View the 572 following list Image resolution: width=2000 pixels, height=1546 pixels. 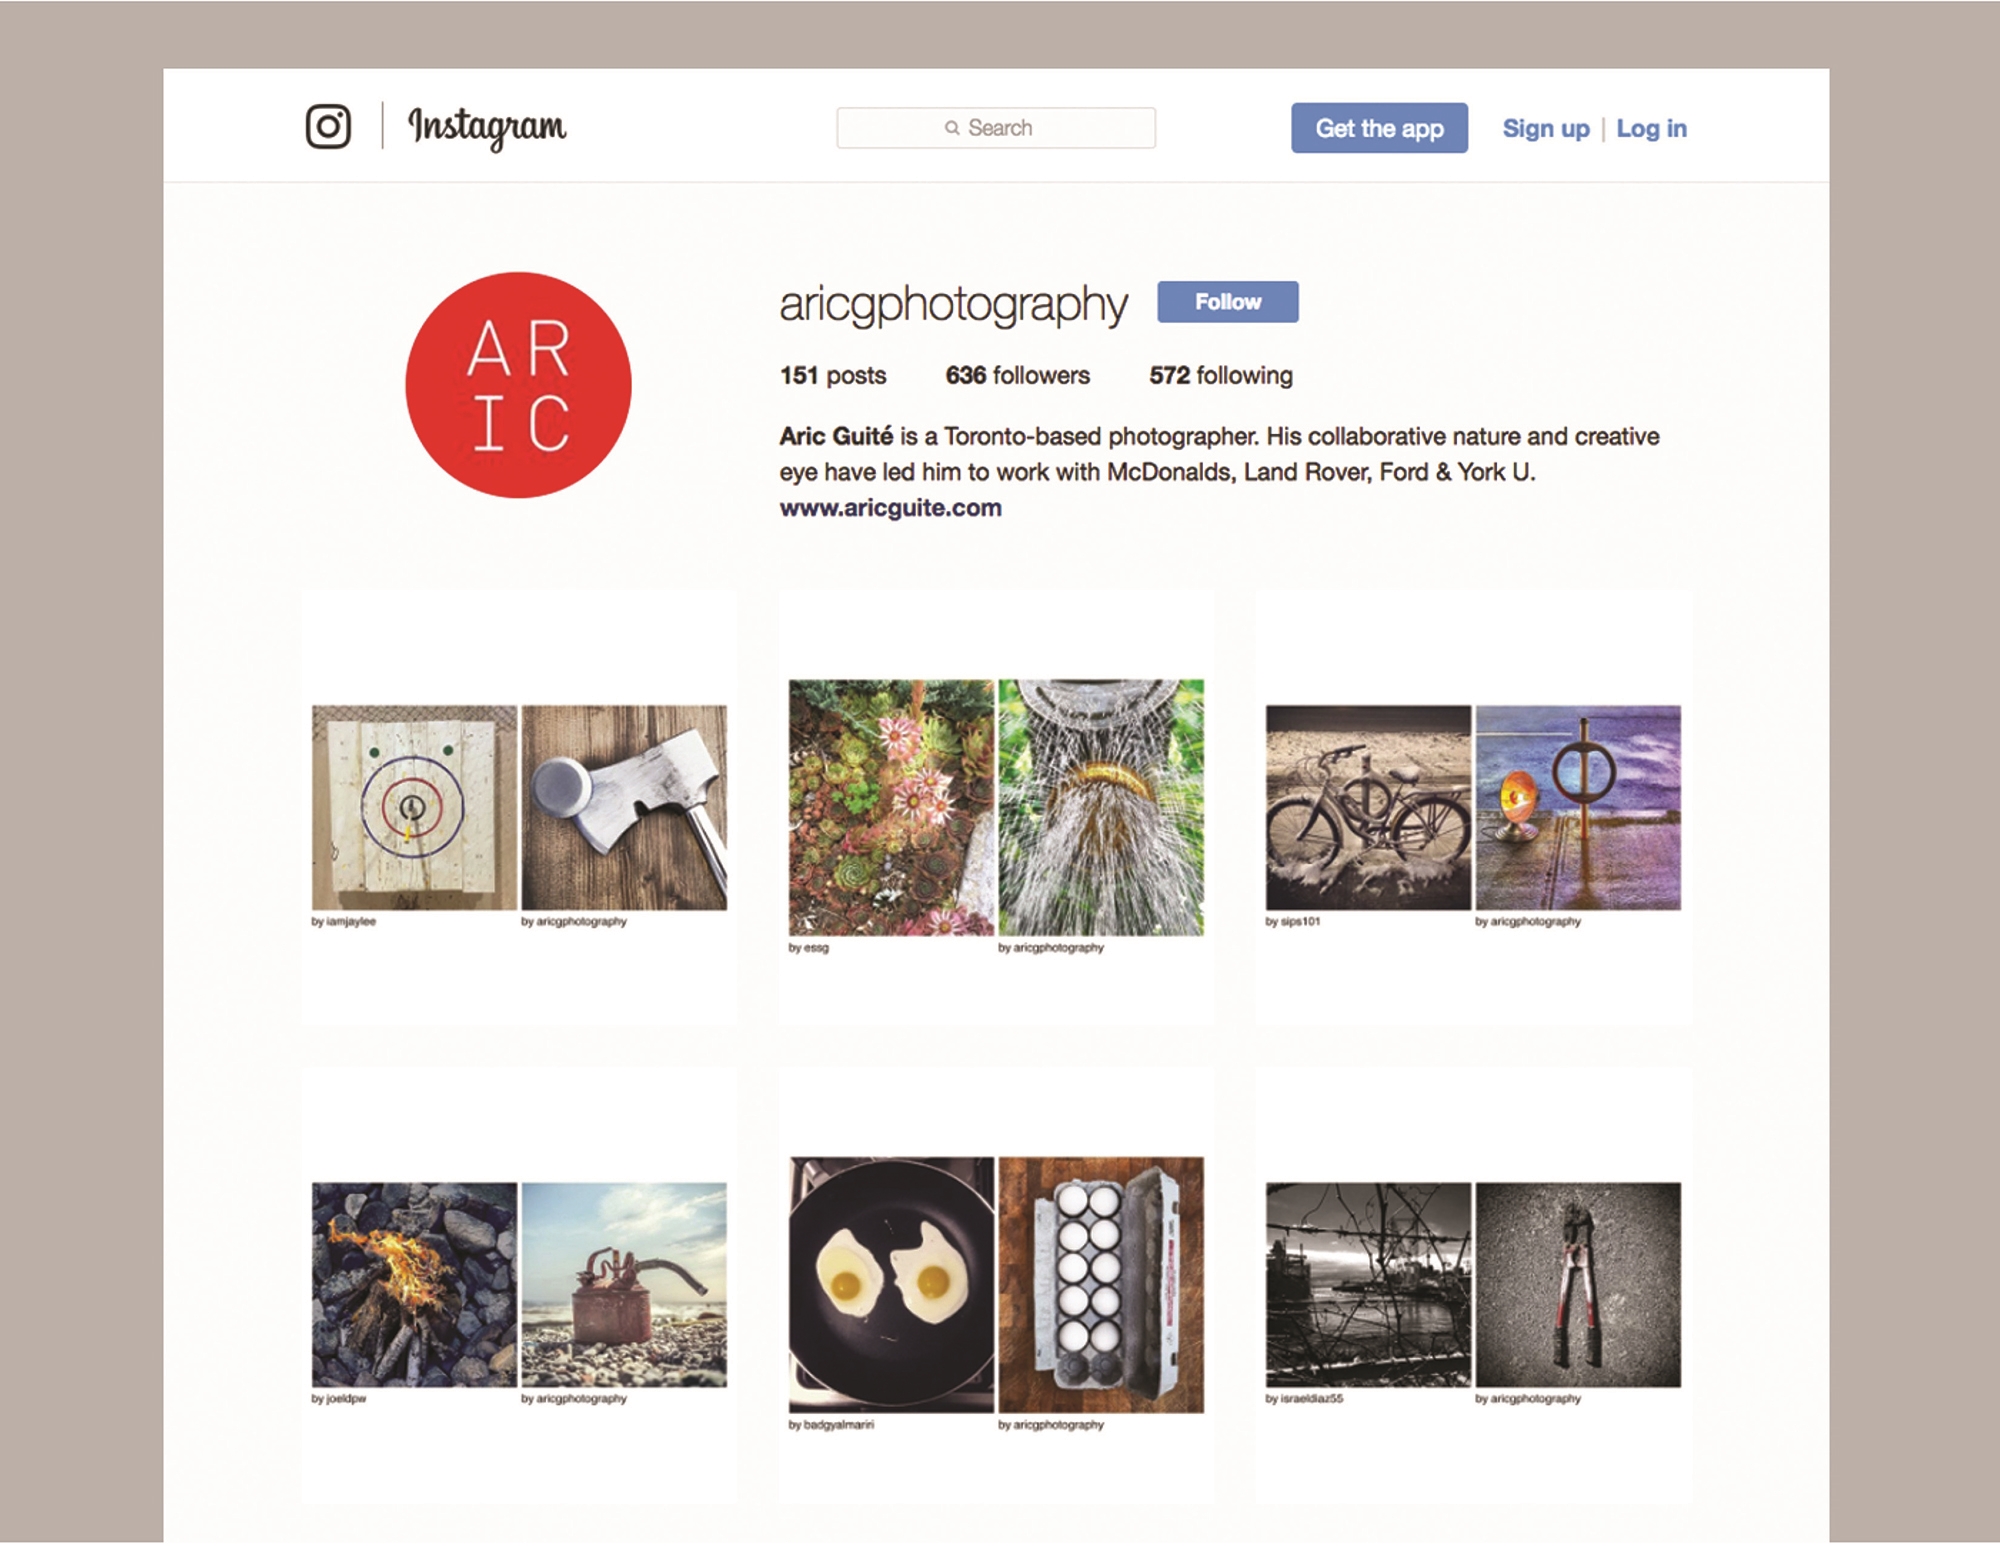[1220, 375]
